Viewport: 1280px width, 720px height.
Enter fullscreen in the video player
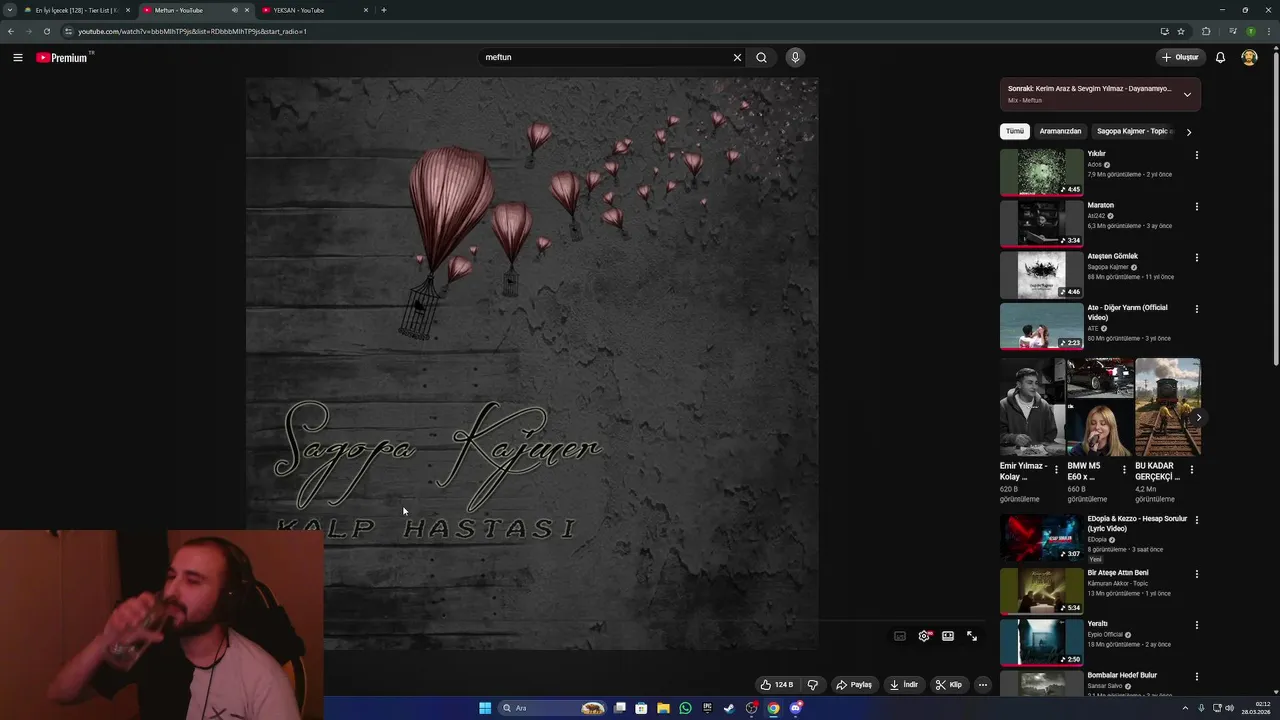click(x=972, y=636)
